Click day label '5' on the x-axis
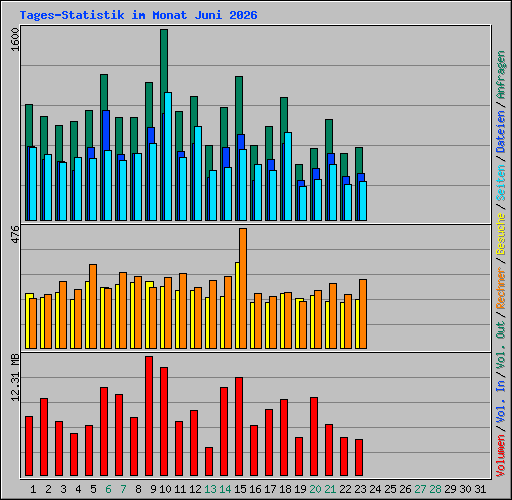This screenshot has height=500, width=512. point(93,489)
